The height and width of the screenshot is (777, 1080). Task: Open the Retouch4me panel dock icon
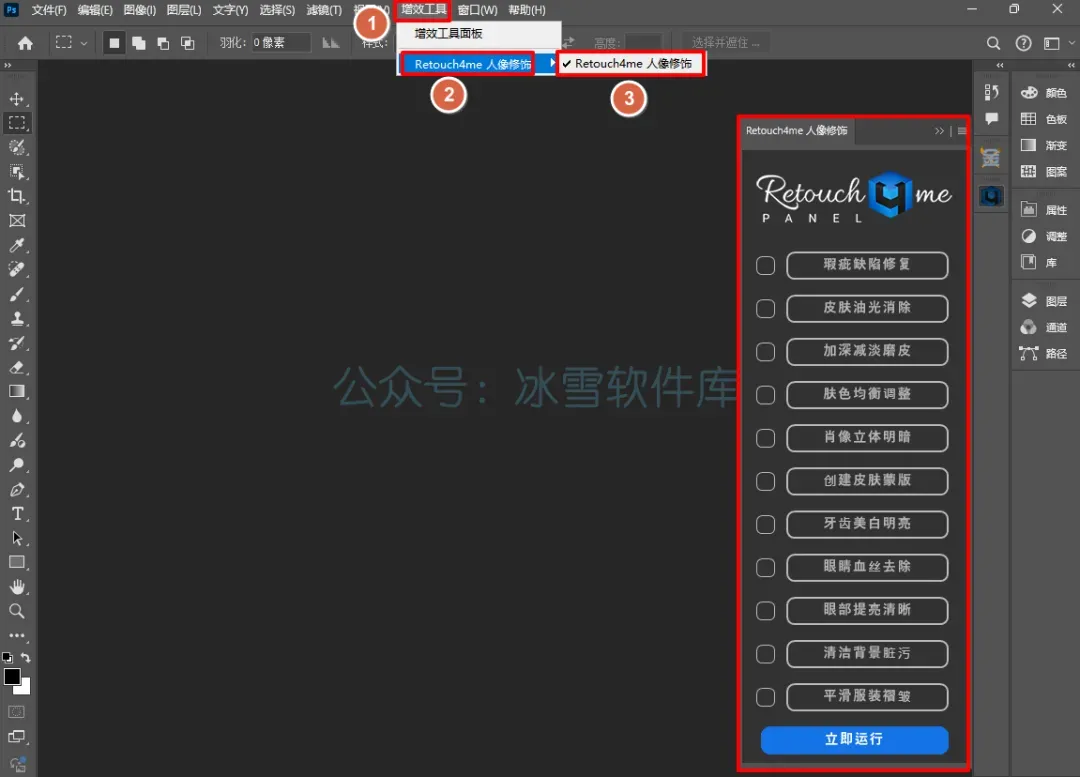click(x=991, y=197)
